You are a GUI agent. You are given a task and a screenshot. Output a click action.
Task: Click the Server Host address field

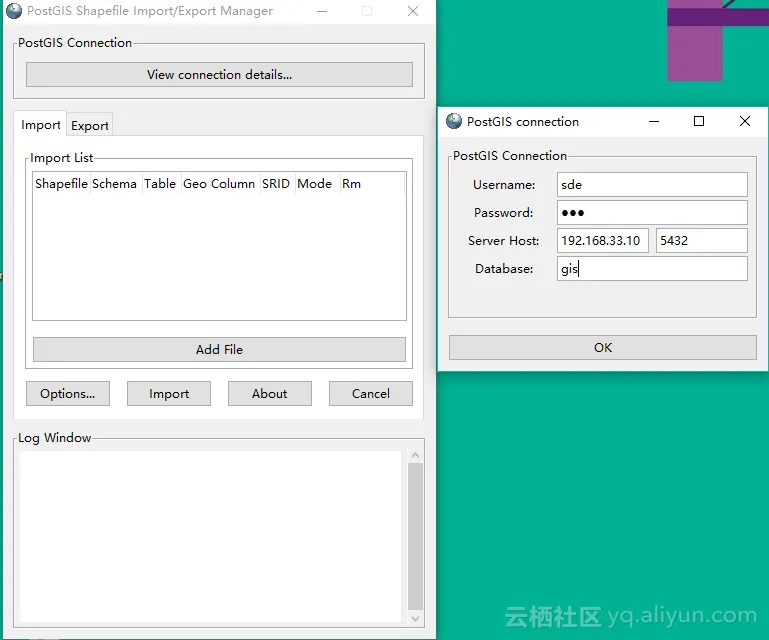[x=603, y=240]
